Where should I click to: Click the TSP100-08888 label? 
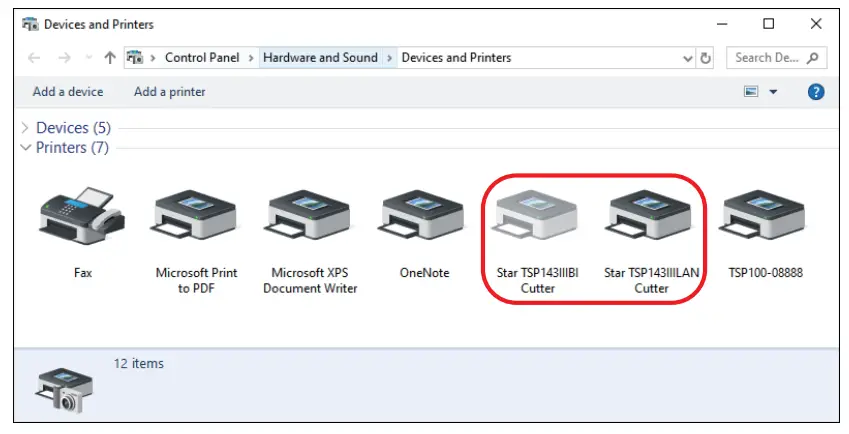click(x=765, y=273)
